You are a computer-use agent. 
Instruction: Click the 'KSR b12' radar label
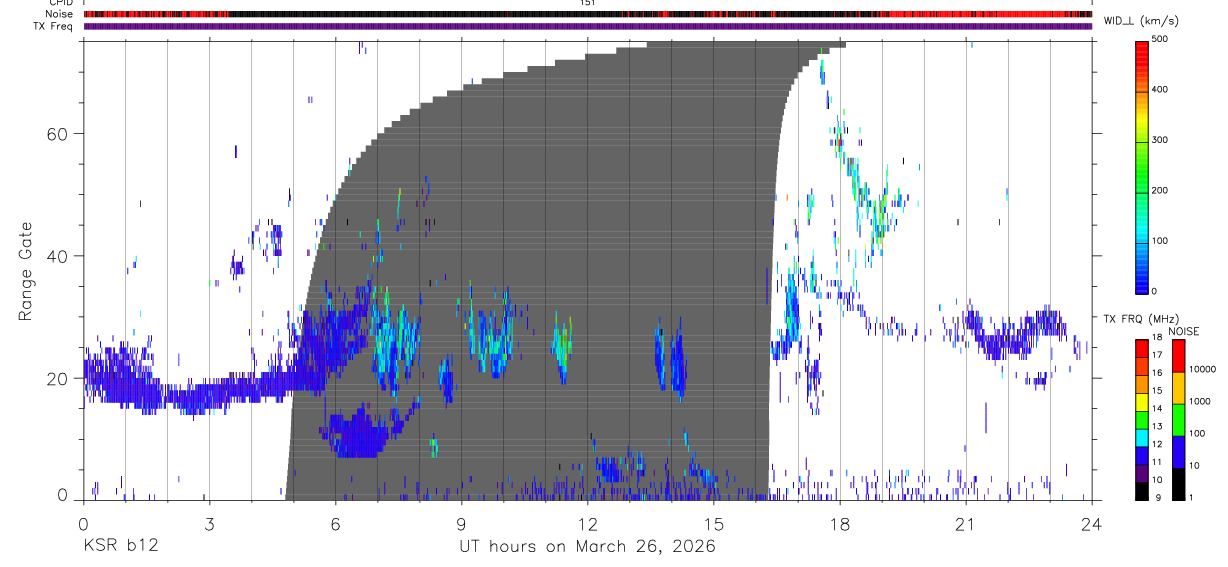(120, 547)
